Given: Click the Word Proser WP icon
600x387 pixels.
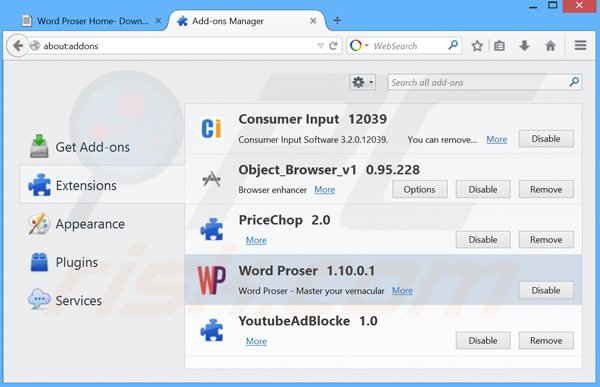Looking at the screenshot, I should (211, 280).
